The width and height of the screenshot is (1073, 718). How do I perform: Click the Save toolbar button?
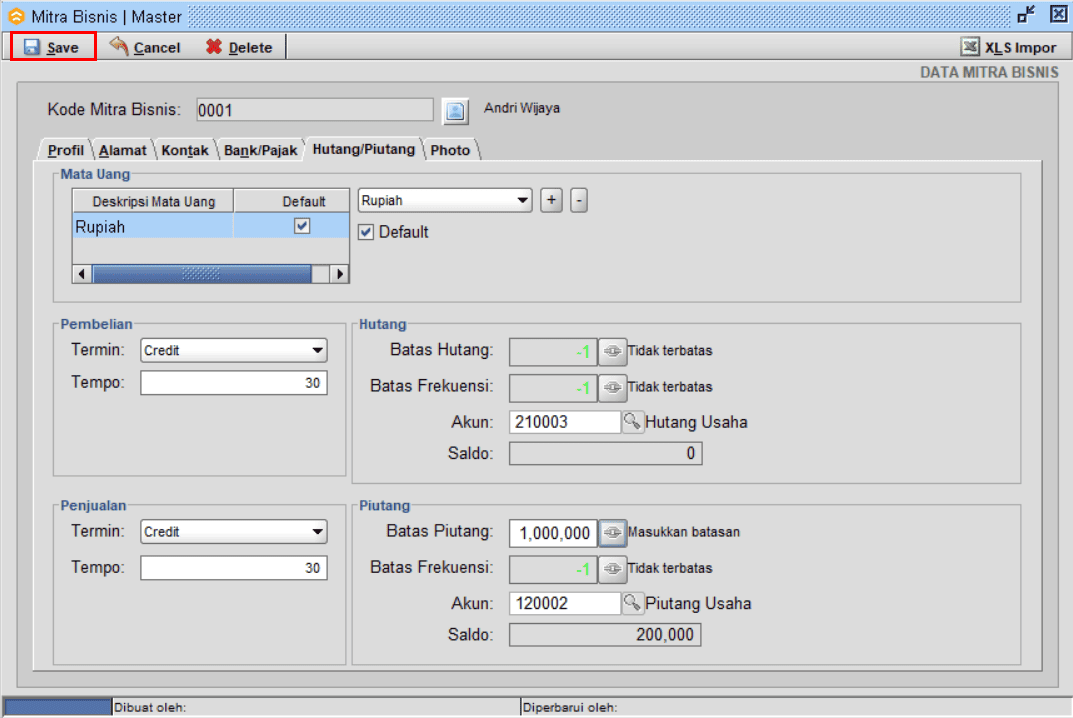[x=53, y=47]
